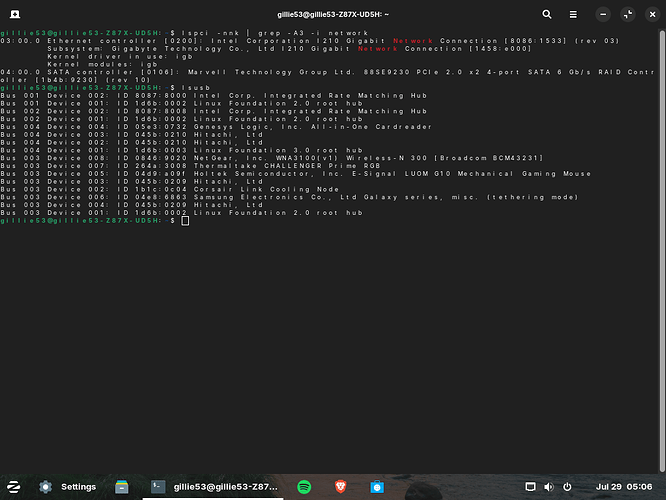
Task: Click the 'lsusb' command text
Action: tap(196, 88)
